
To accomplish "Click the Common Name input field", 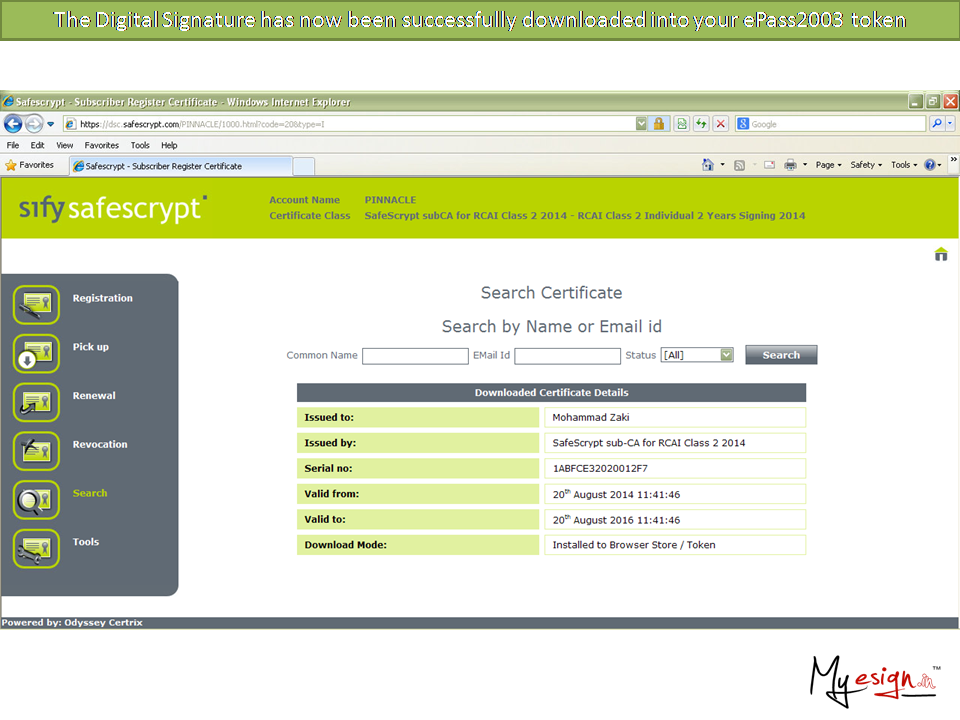I will [x=415, y=356].
